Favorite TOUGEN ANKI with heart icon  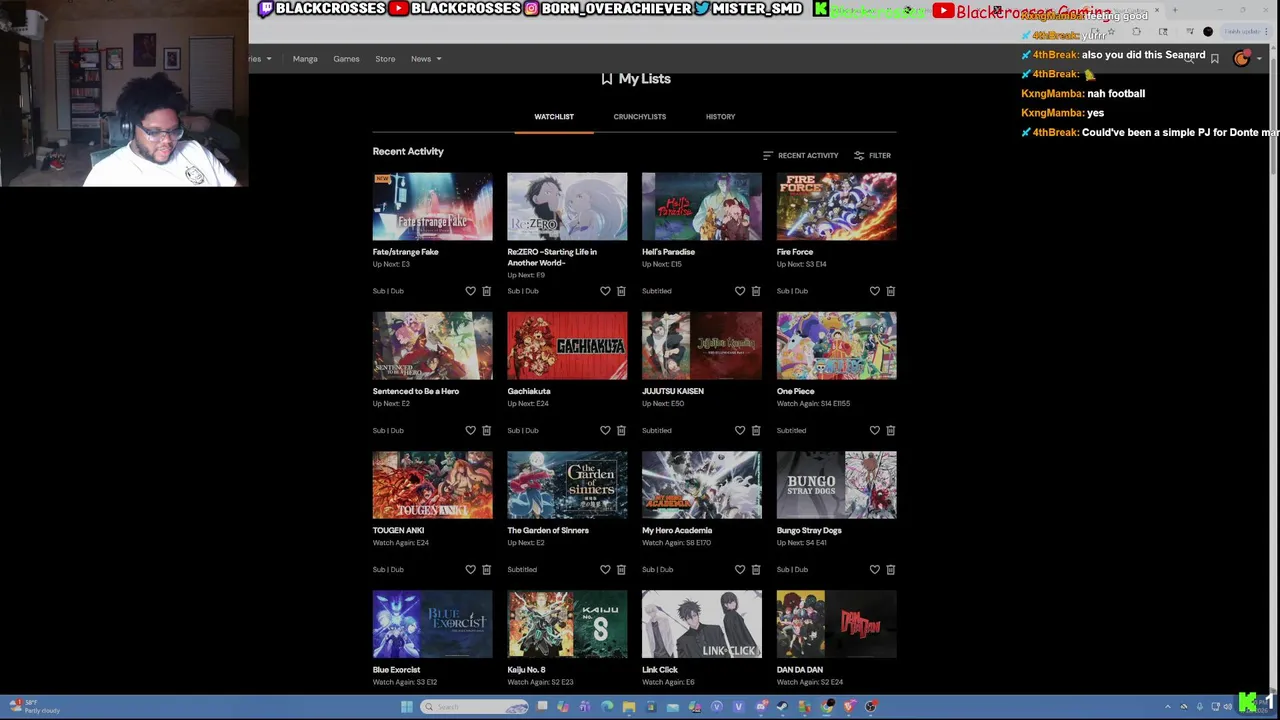click(x=470, y=569)
